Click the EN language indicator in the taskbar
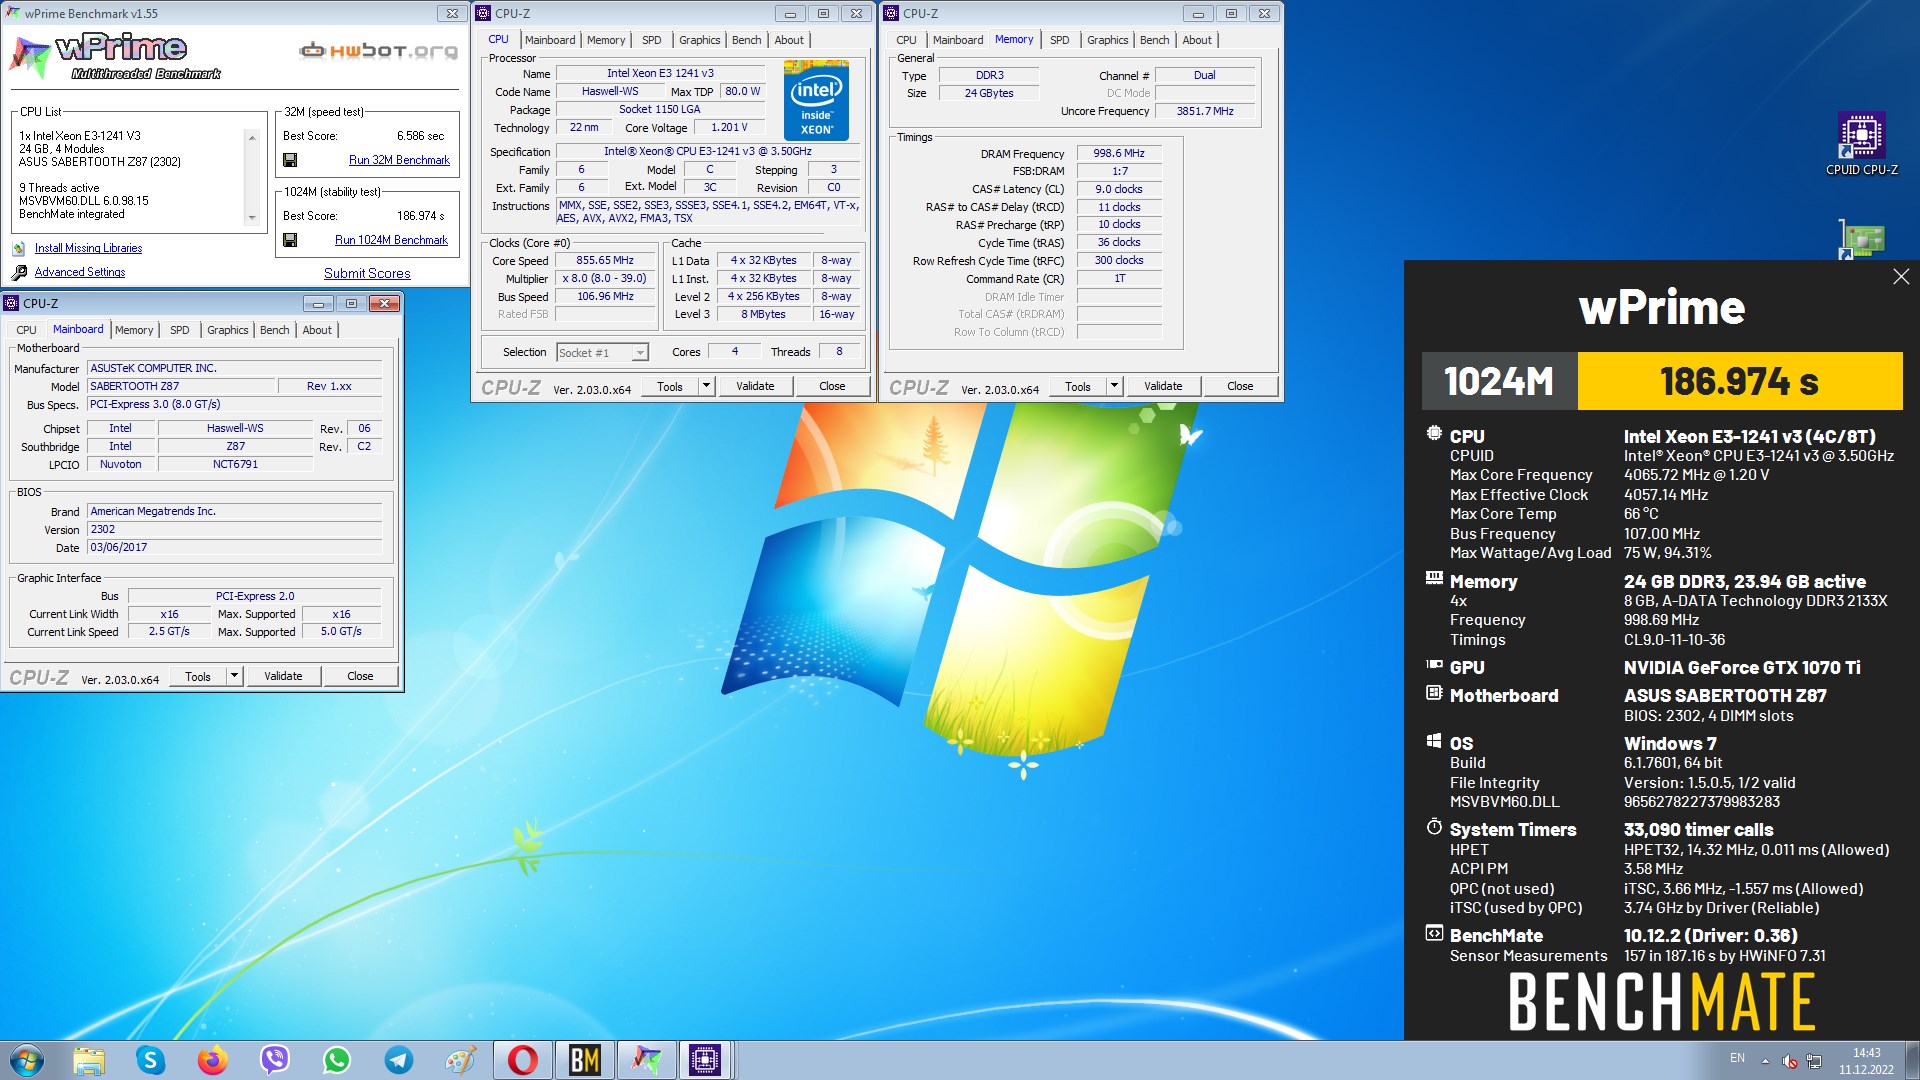This screenshot has height=1080, width=1920. (1737, 1058)
